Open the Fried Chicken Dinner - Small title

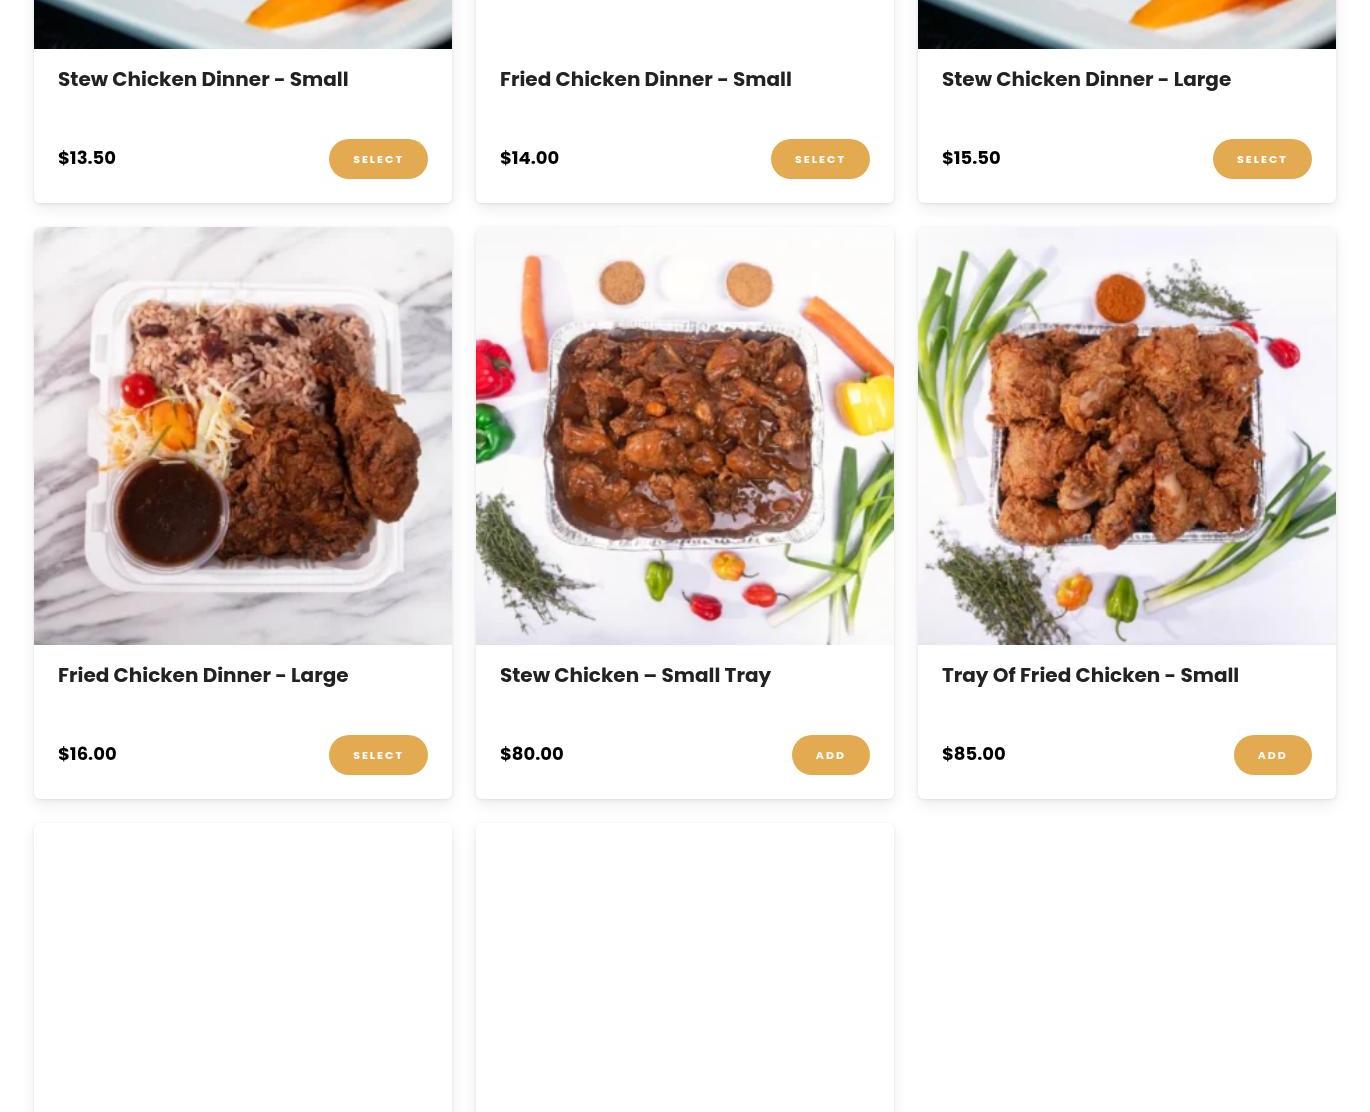(646, 79)
